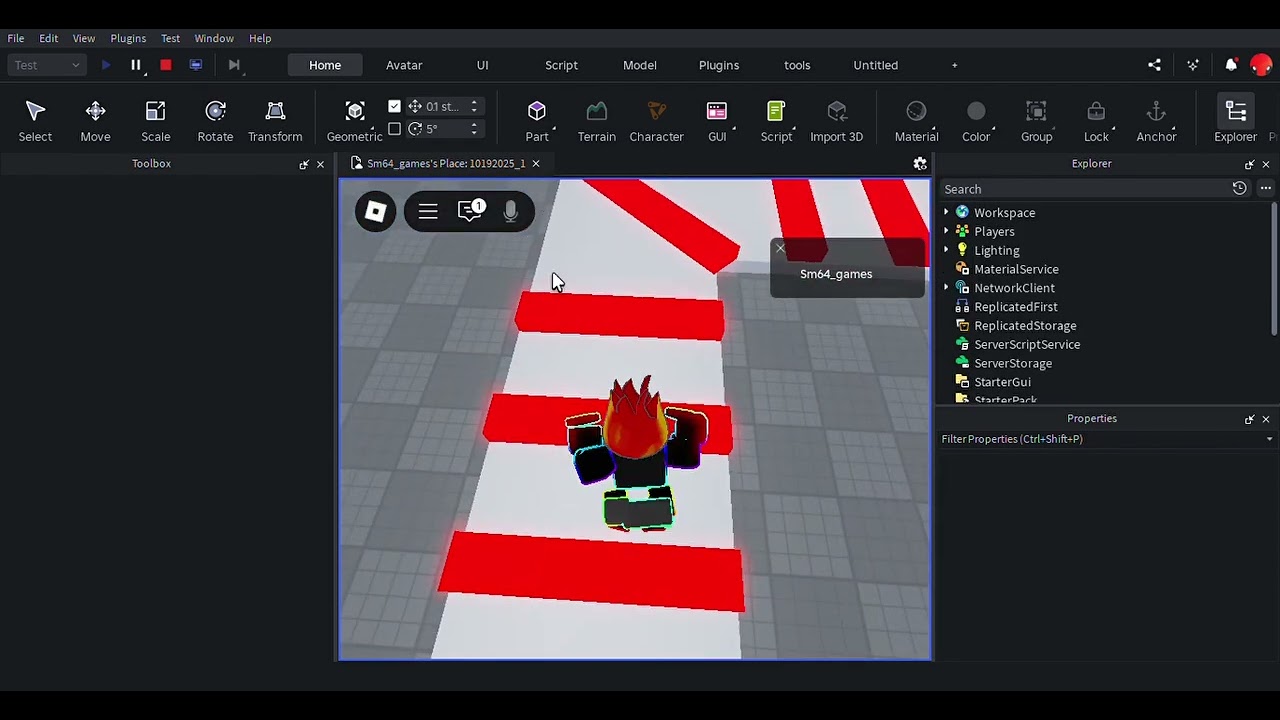This screenshot has height=720, width=1280.
Task: Activate the Move tool
Action: 95,120
